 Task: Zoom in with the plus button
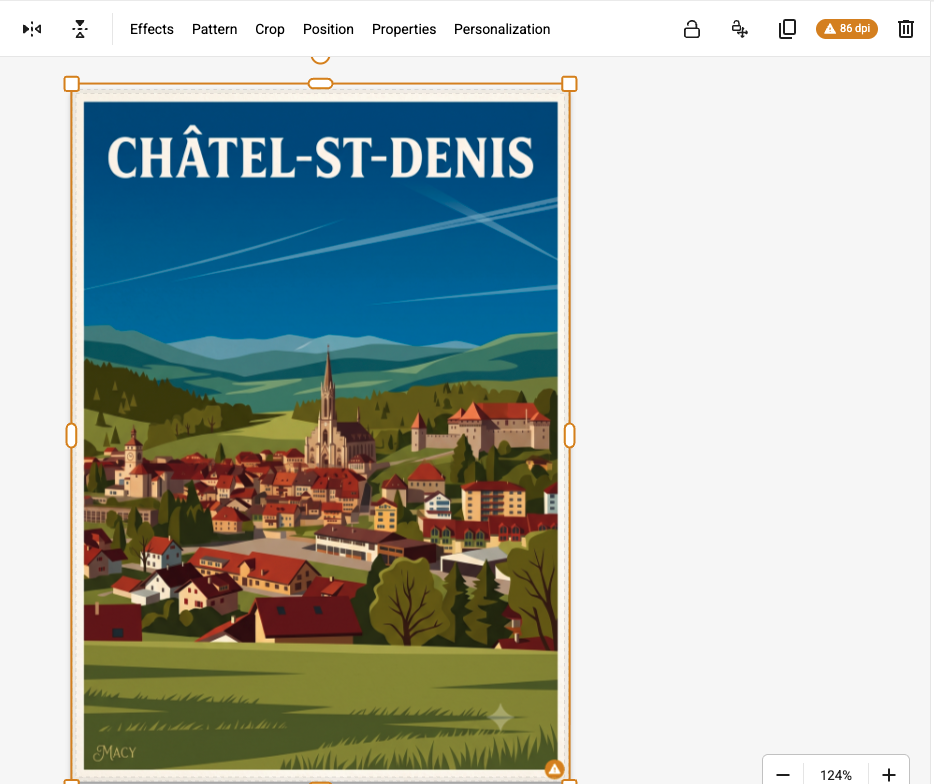click(x=889, y=774)
